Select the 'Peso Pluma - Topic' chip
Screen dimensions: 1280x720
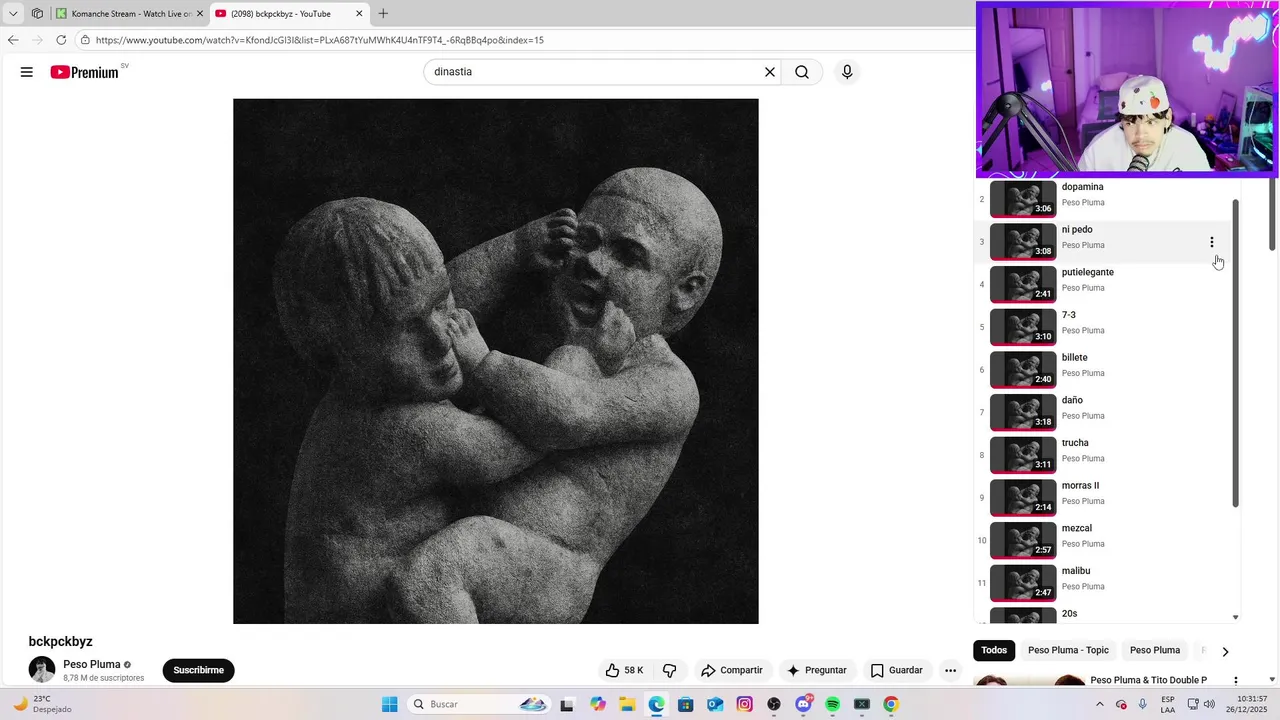click(1068, 650)
